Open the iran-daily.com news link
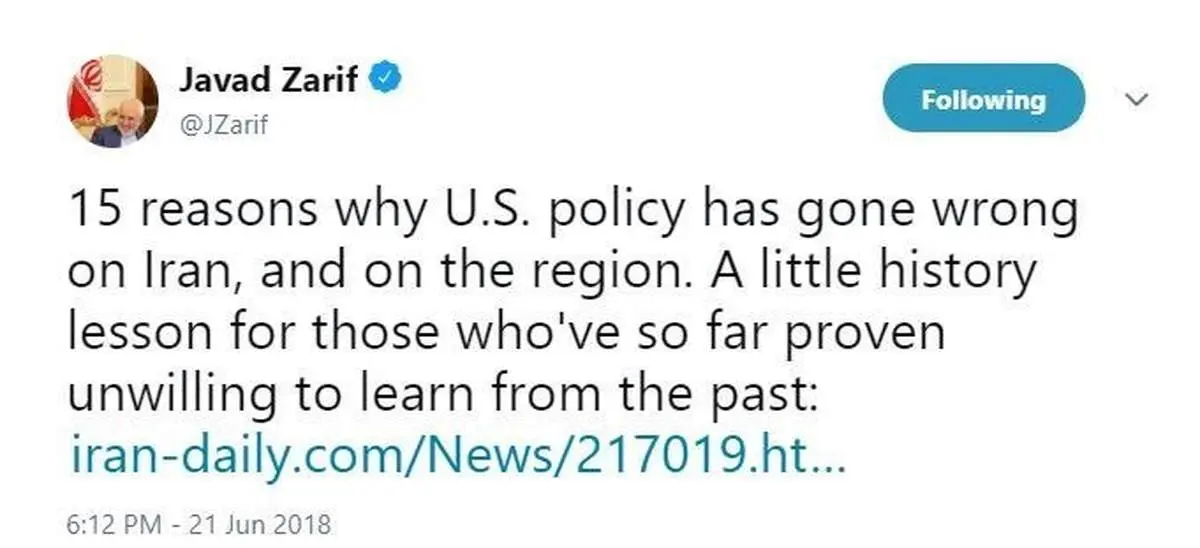 click(459, 457)
